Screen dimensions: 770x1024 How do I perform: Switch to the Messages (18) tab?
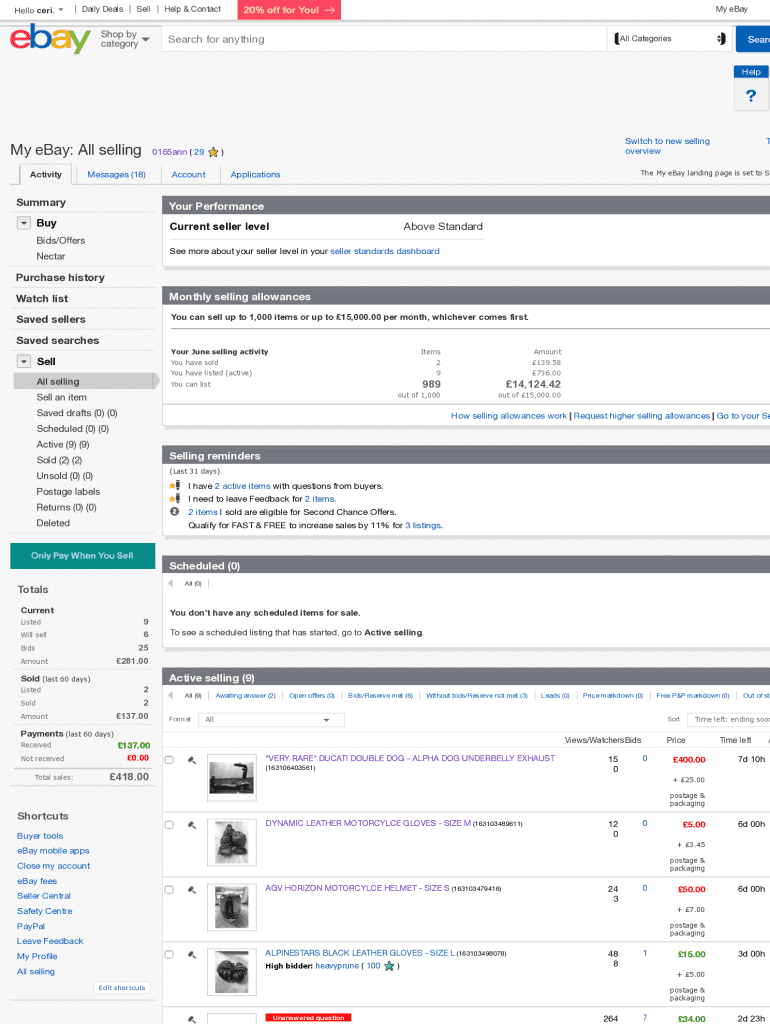[116, 174]
